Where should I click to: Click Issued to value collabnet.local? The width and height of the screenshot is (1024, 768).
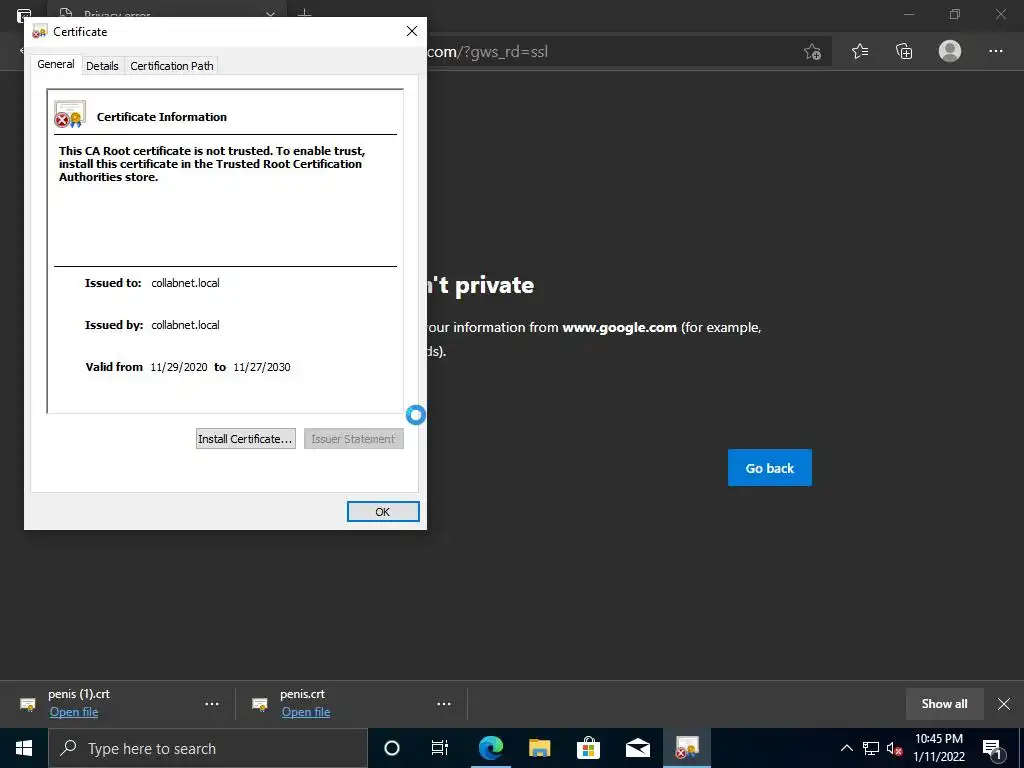pyautogui.click(x=185, y=283)
